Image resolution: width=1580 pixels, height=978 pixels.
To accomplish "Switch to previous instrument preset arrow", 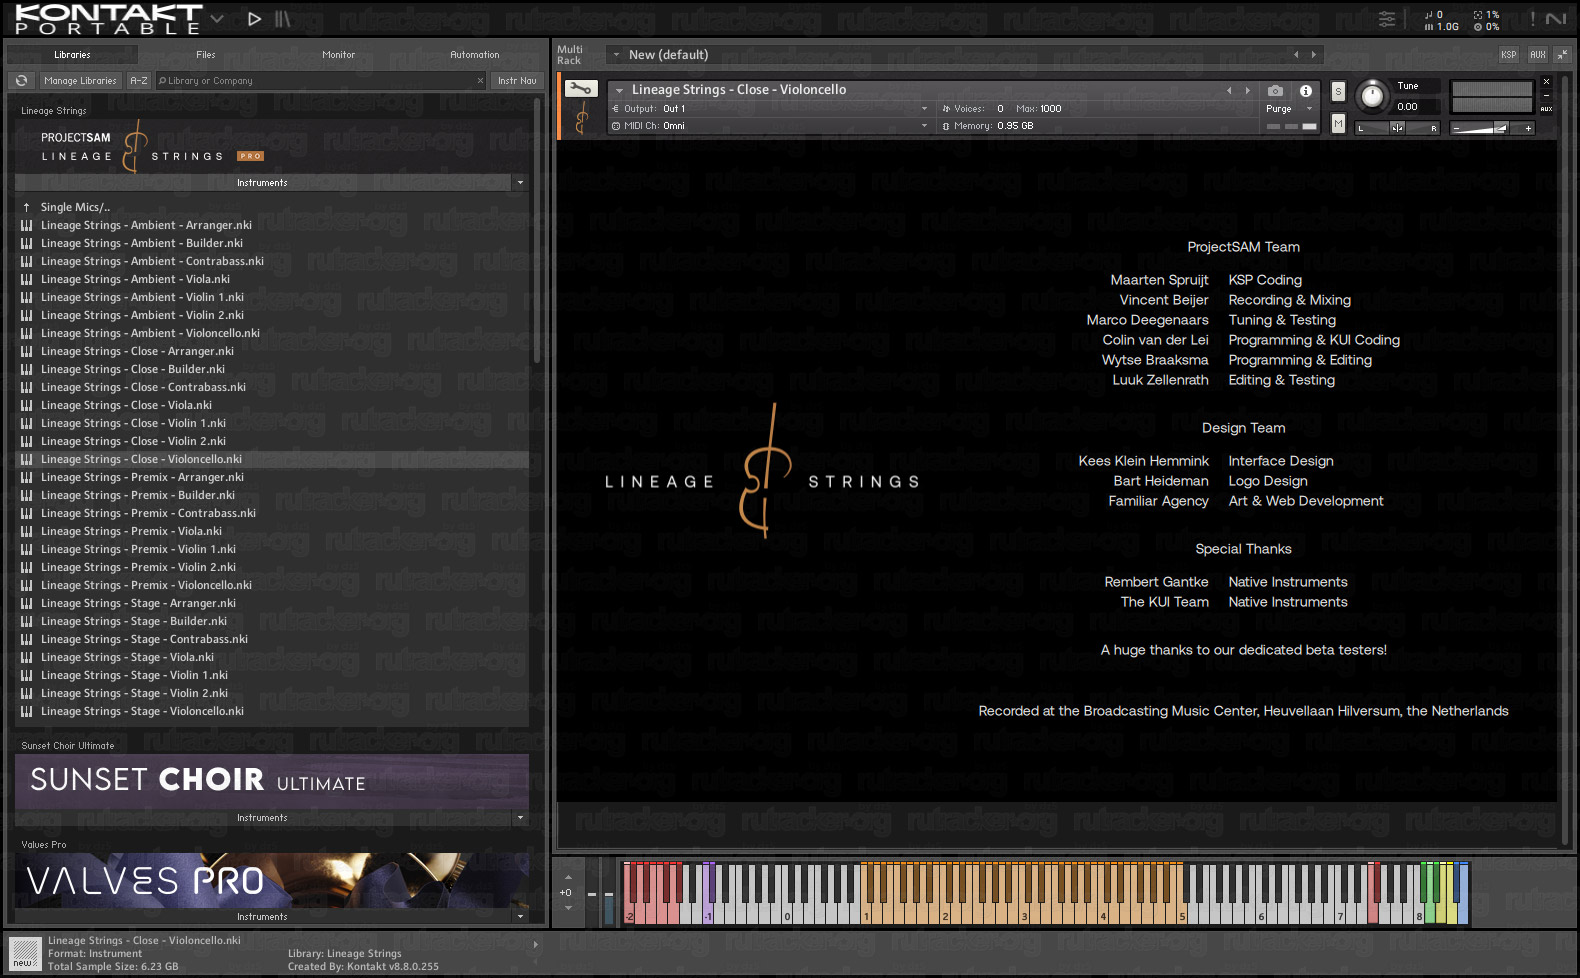I will tap(1229, 90).
